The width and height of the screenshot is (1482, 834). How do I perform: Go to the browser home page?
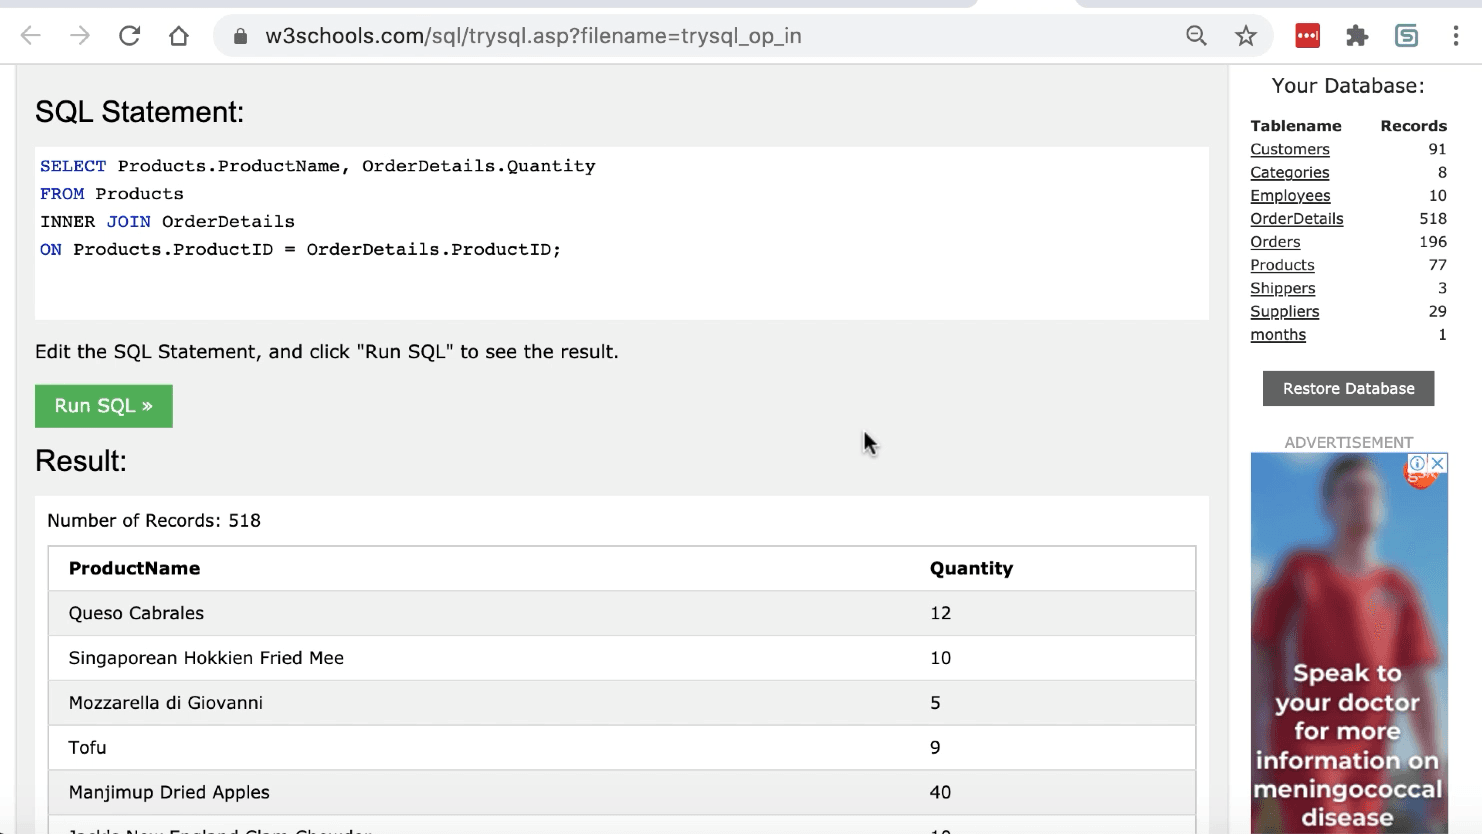click(x=179, y=36)
